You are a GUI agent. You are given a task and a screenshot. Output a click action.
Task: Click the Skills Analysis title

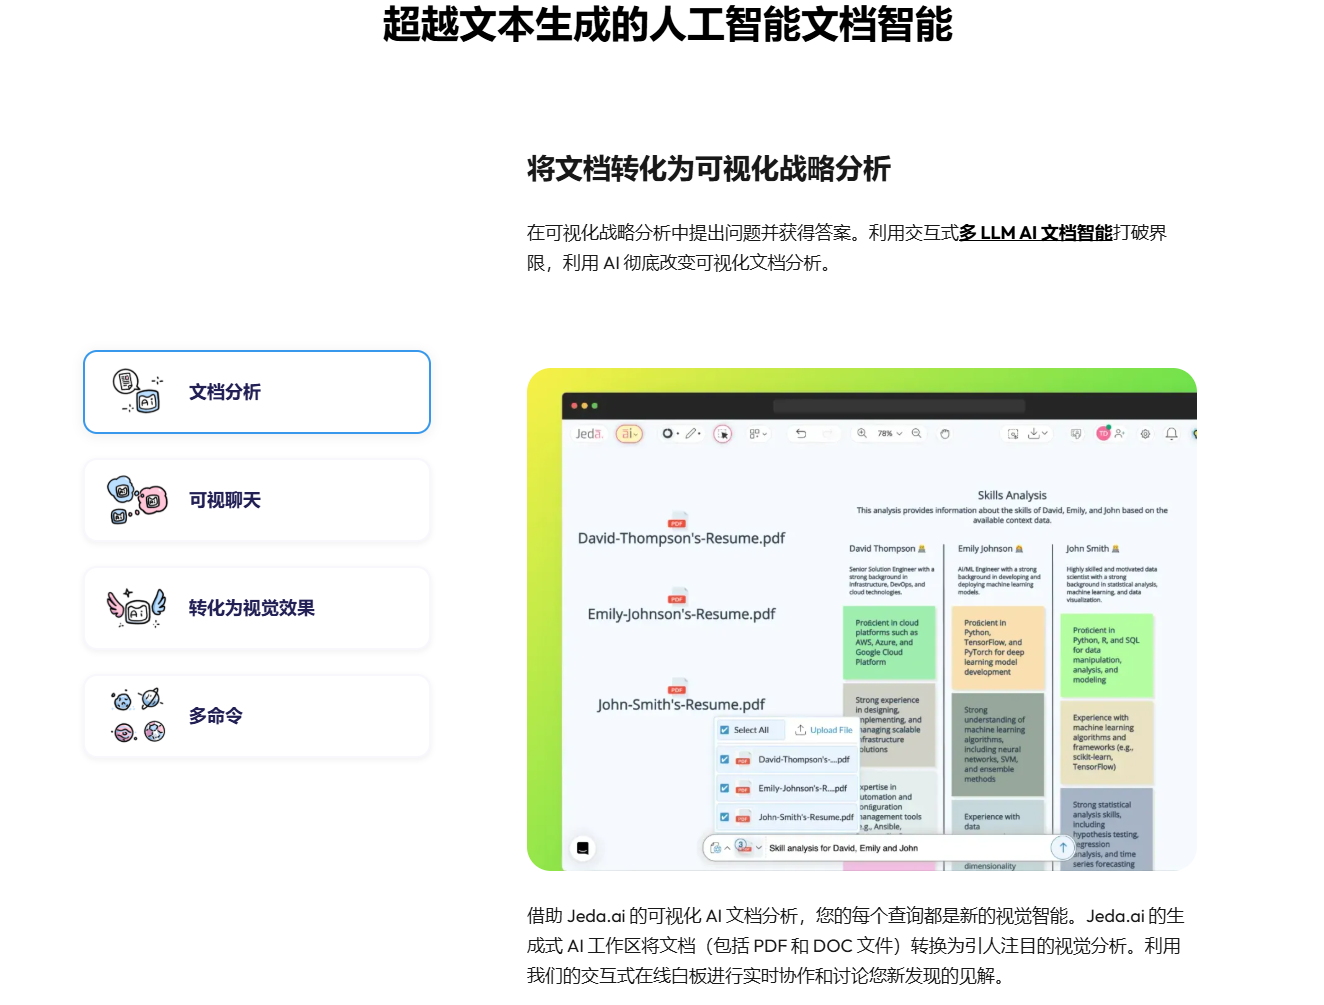1012,495
